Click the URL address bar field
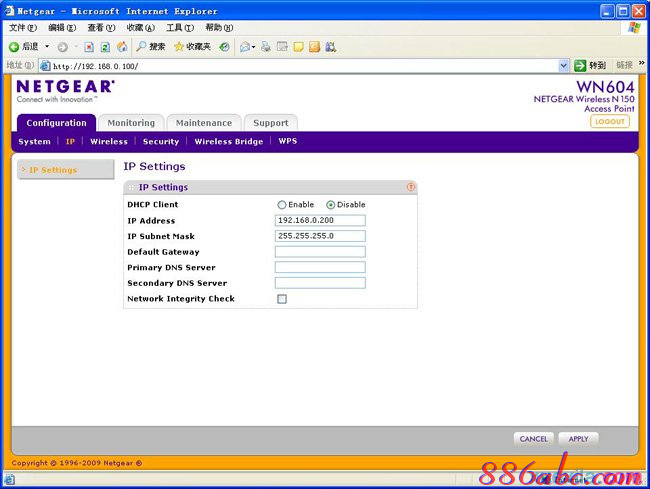 point(304,66)
